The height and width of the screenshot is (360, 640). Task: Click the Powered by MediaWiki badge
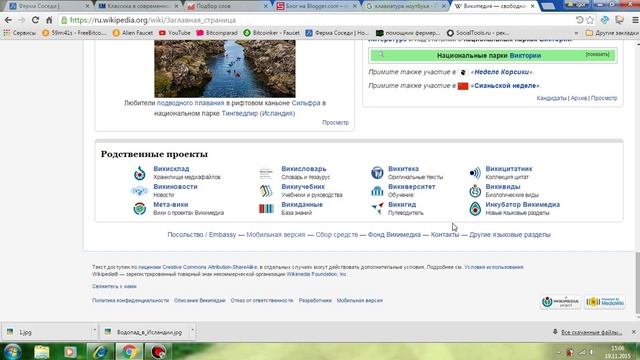(x=605, y=302)
